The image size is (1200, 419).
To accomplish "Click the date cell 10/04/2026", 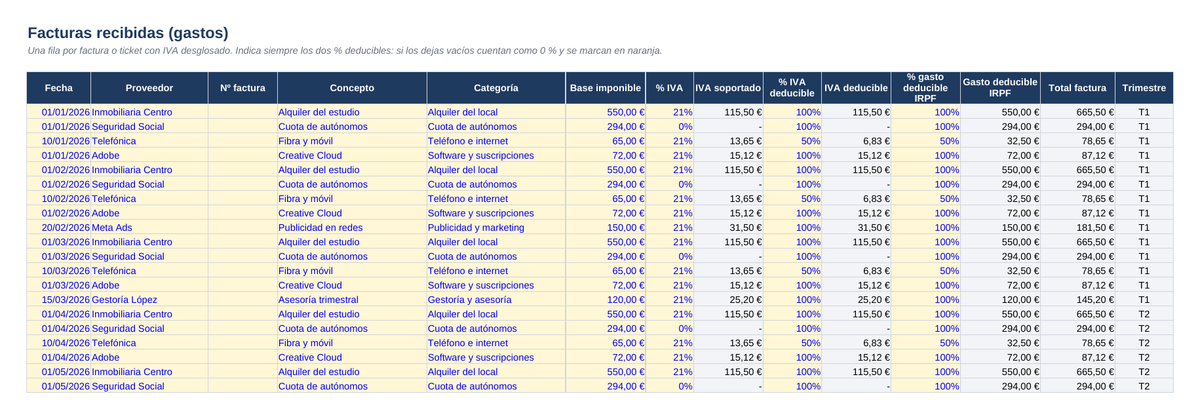I will pyautogui.click(x=59, y=342).
